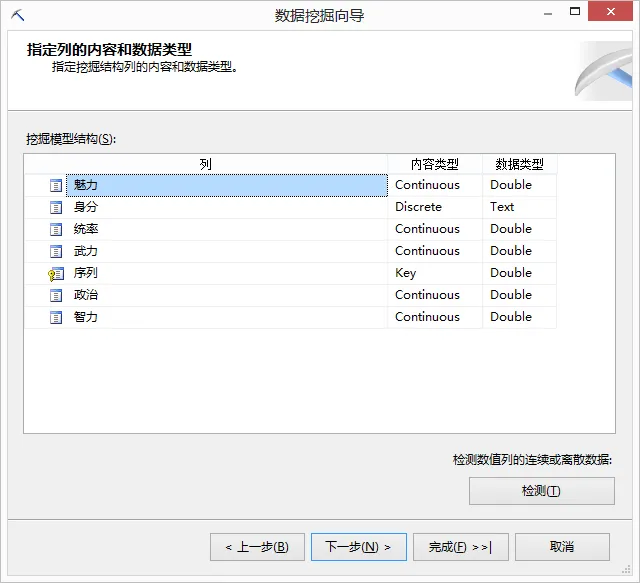Click the 列 column header
The width and height of the screenshot is (640, 583).
coord(206,164)
